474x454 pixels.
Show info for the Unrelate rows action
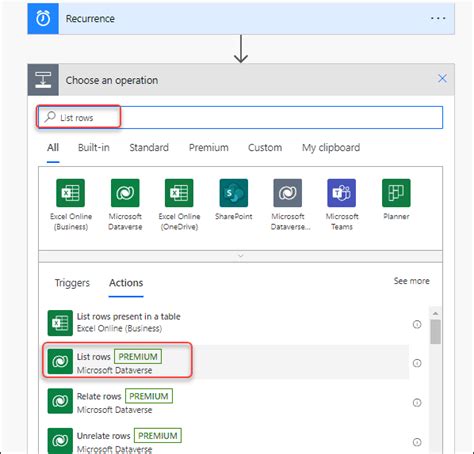(x=417, y=442)
